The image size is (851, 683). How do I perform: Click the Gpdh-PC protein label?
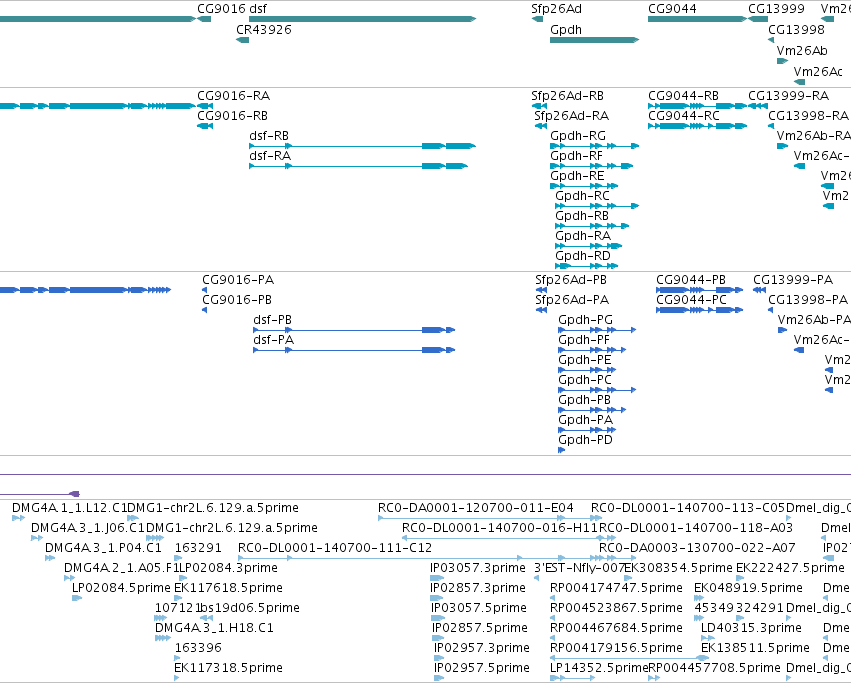point(585,381)
